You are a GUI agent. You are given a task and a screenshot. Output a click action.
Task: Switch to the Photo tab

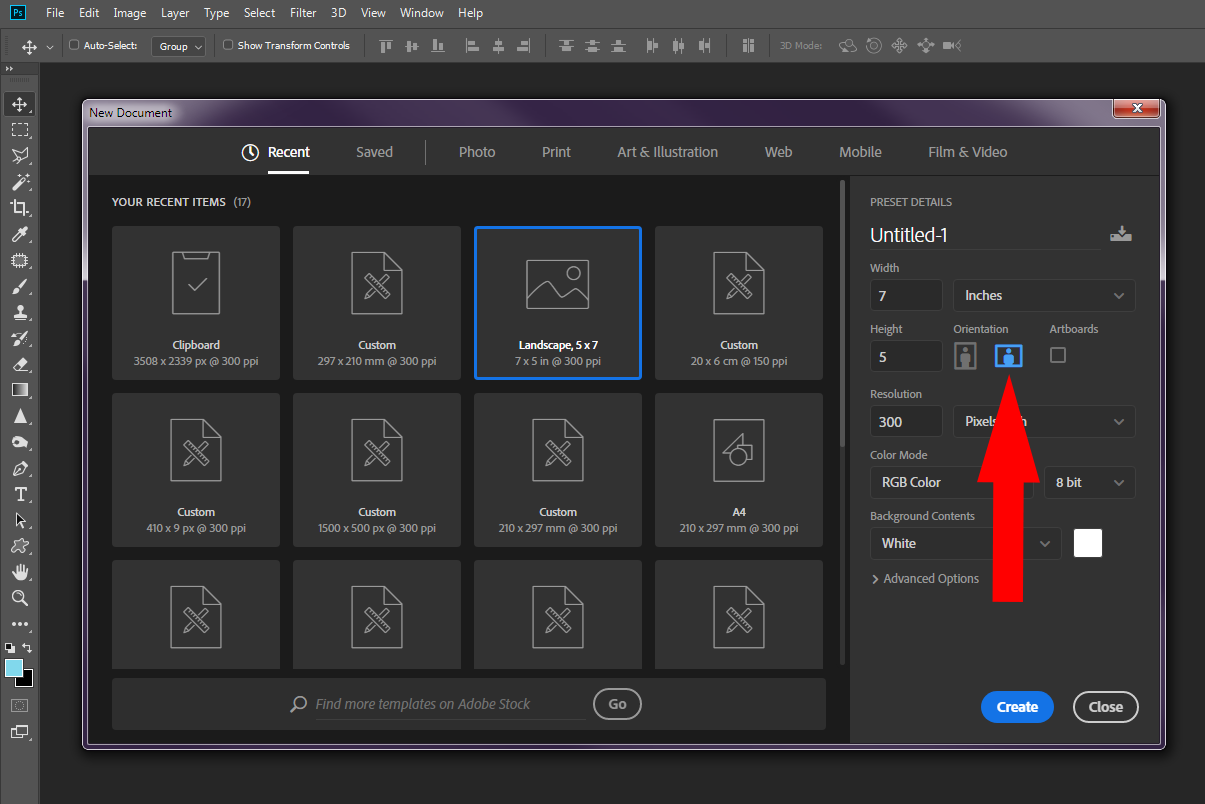pos(477,152)
